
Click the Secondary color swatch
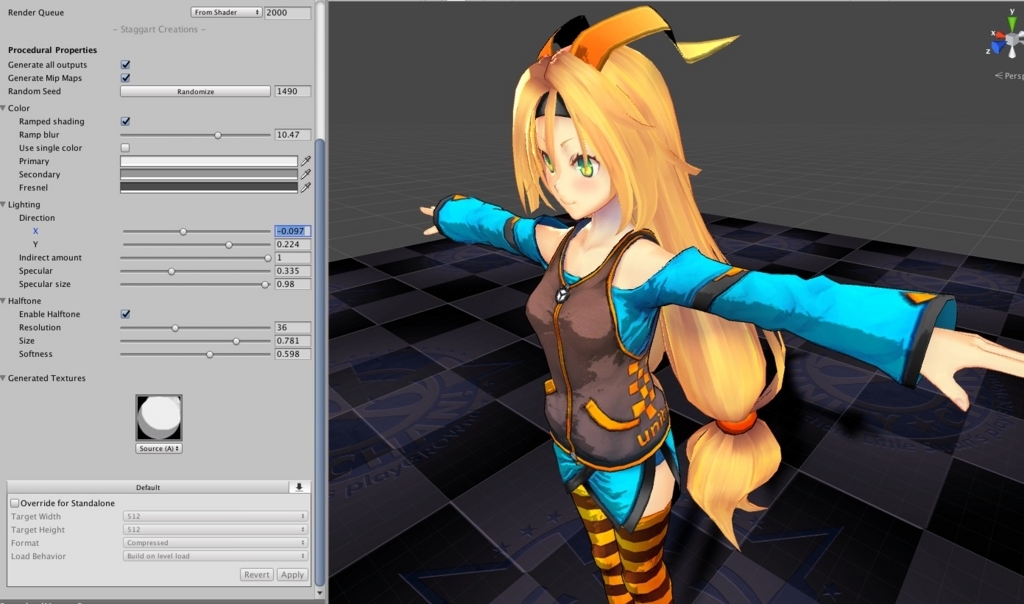209,174
